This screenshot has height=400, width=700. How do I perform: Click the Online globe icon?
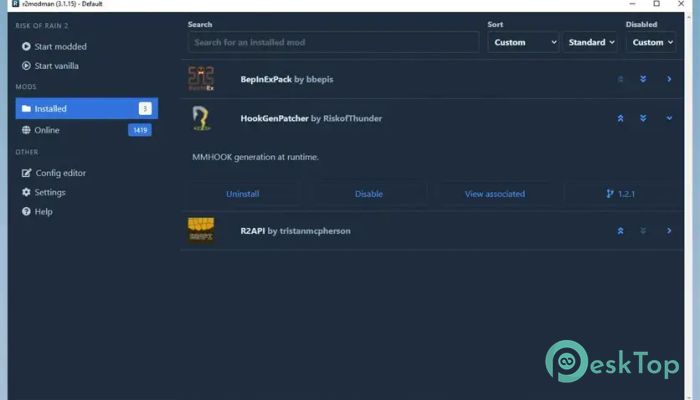pos(26,130)
